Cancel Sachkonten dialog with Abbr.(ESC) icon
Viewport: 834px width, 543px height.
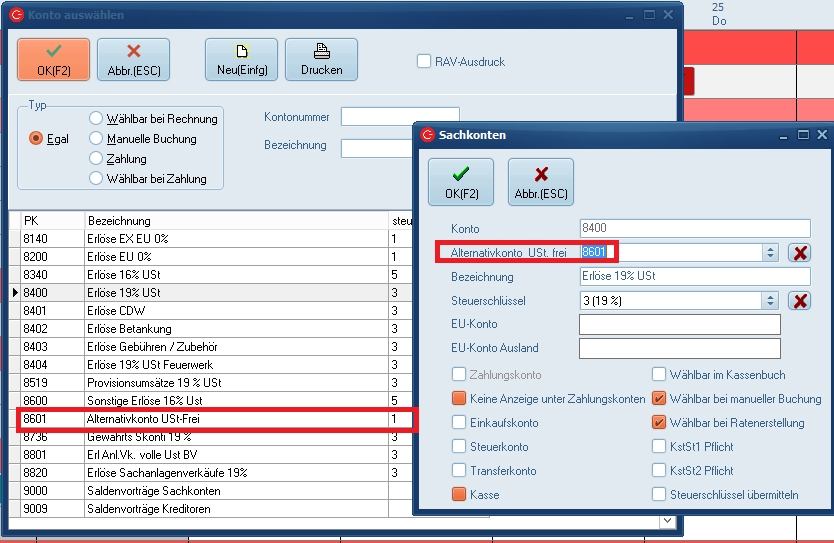(541, 174)
